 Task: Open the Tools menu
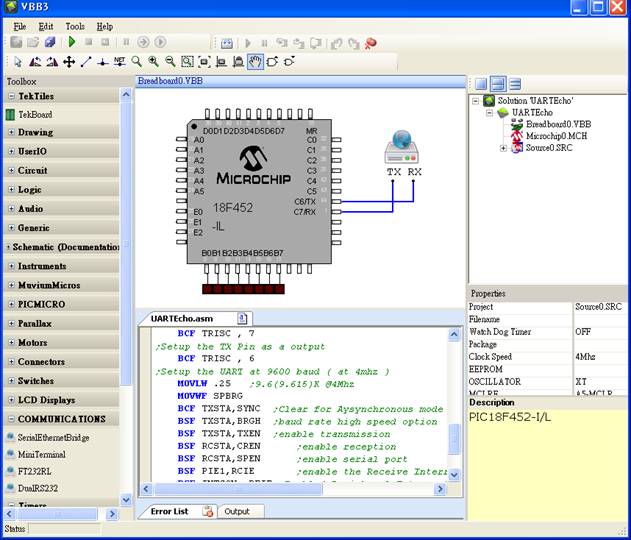pos(75,27)
